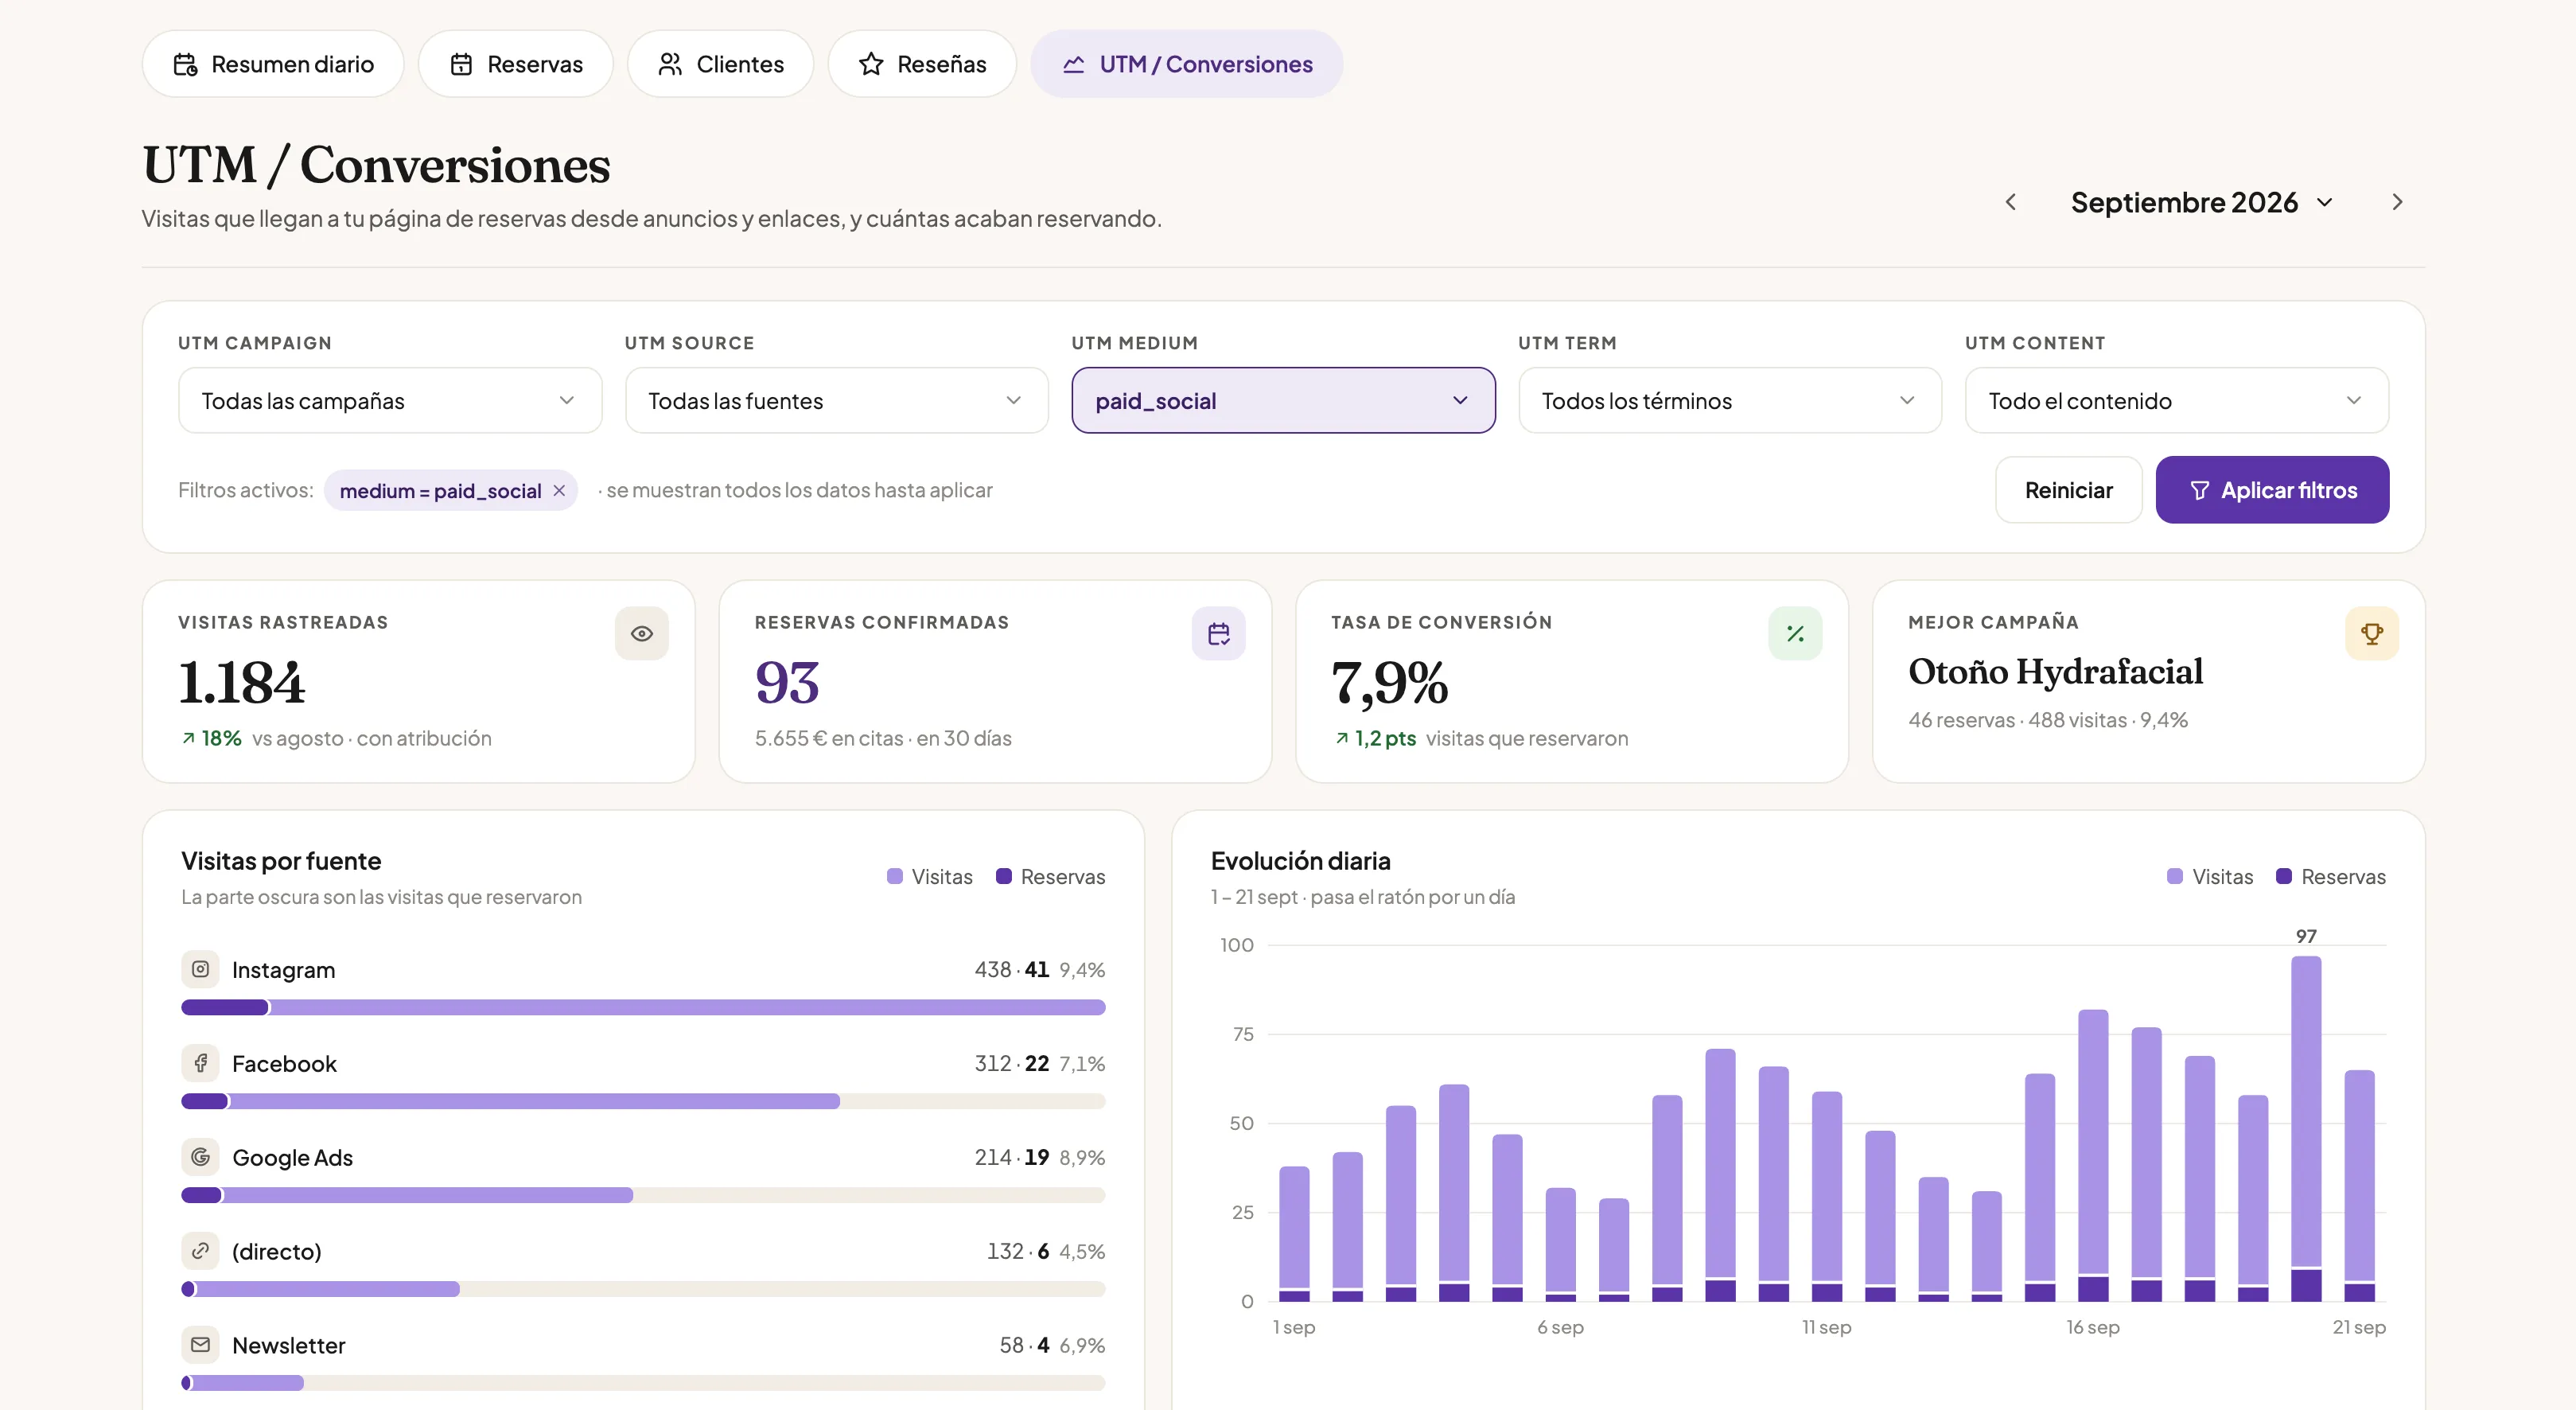Open the UTM Campaign dropdown
Screen dimensions: 2576x1410
click(x=390, y=400)
